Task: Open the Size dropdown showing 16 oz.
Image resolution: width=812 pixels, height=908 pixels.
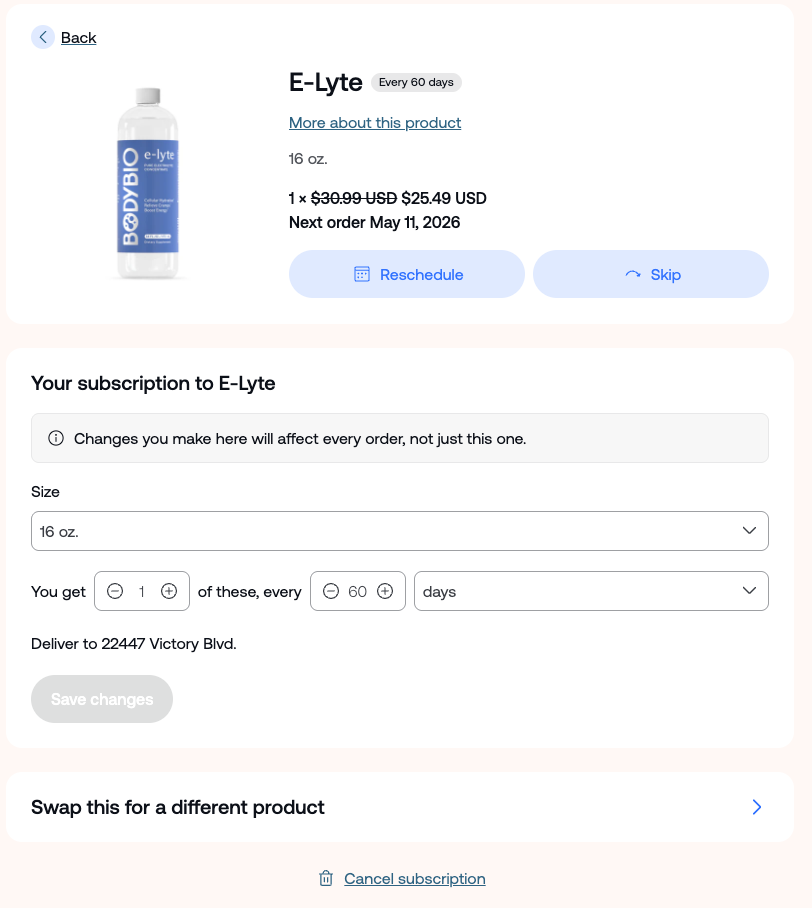Action: tap(399, 531)
